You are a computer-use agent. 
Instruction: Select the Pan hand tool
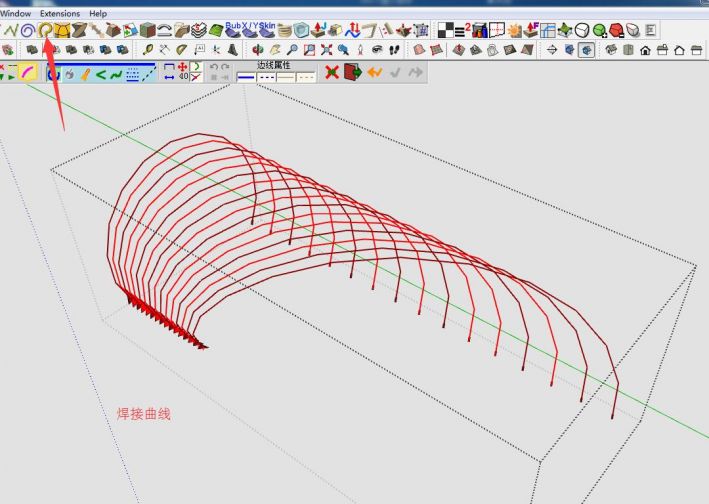coord(275,49)
